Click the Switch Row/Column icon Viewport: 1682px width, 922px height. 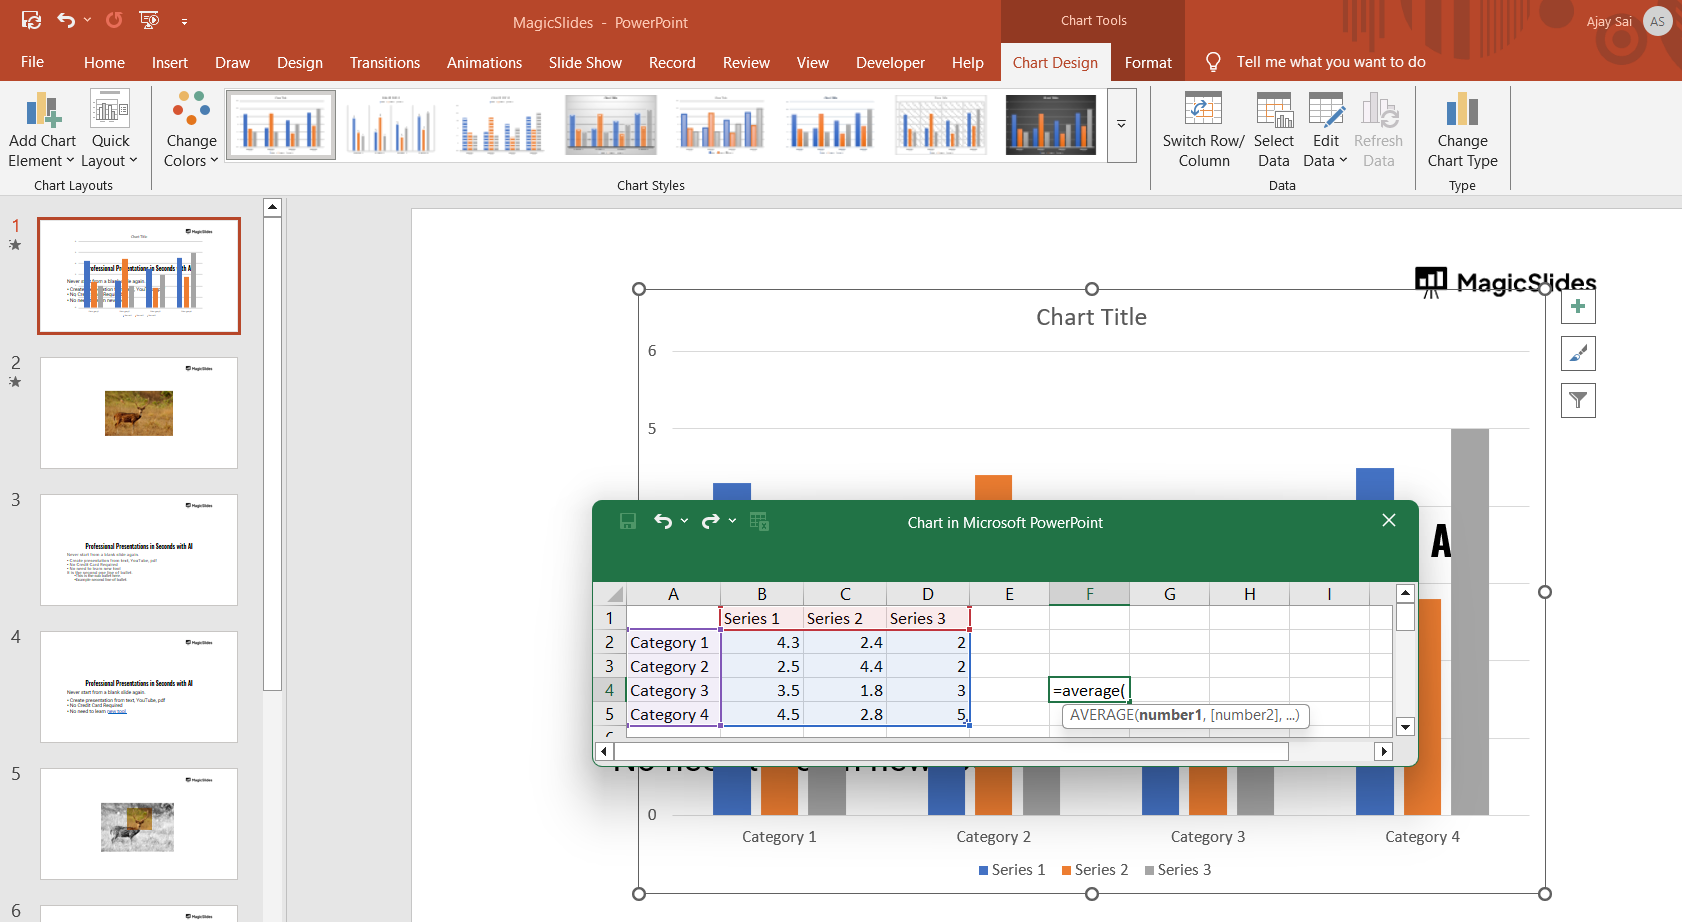1203,111
